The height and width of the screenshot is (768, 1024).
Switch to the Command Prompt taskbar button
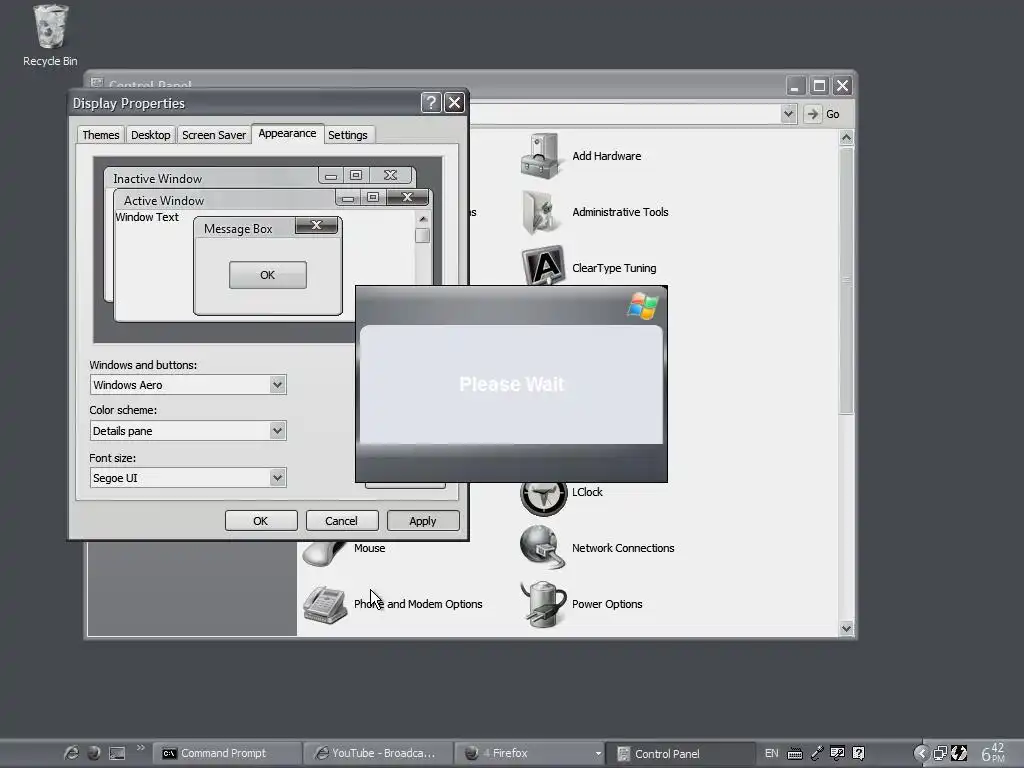pyautogui.click(x=227, y=753)
